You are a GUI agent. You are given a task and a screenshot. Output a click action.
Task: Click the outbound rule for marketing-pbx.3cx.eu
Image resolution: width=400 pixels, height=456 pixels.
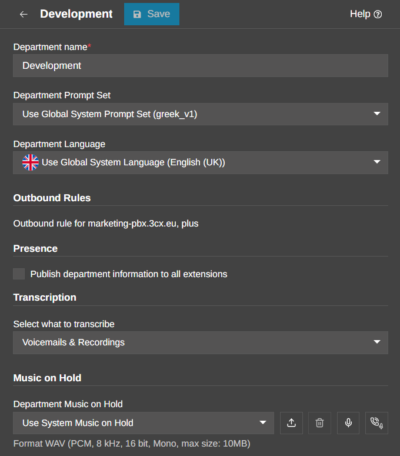tap(106, 223)
